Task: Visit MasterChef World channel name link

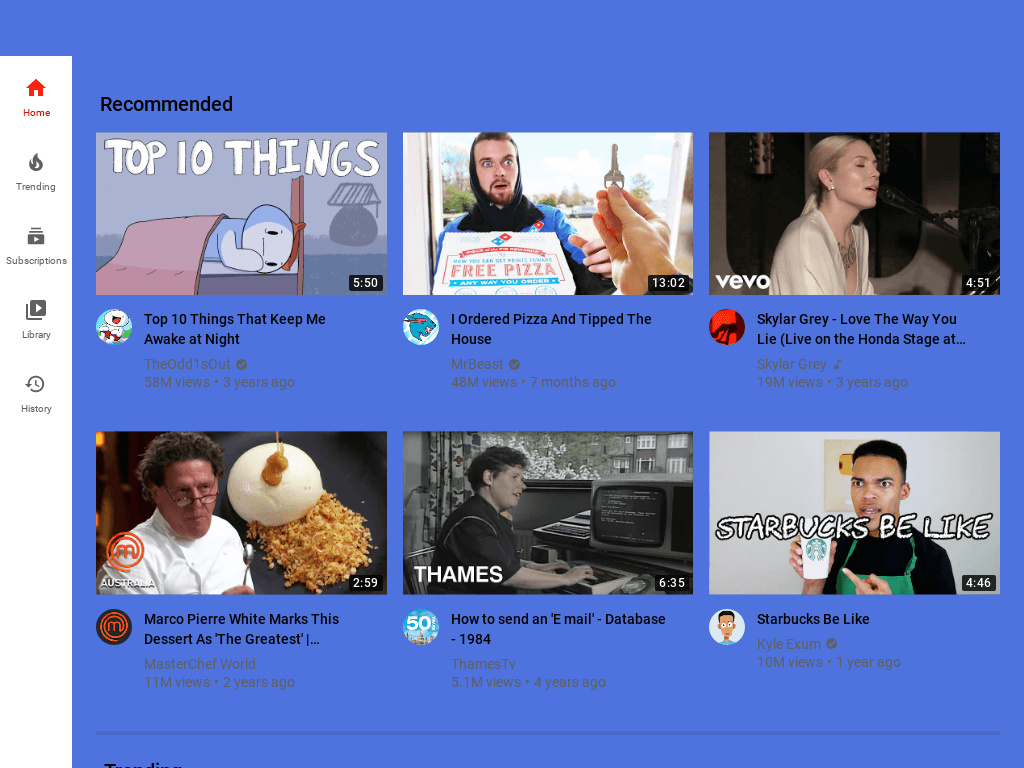Action: click(x=200, y=664)
